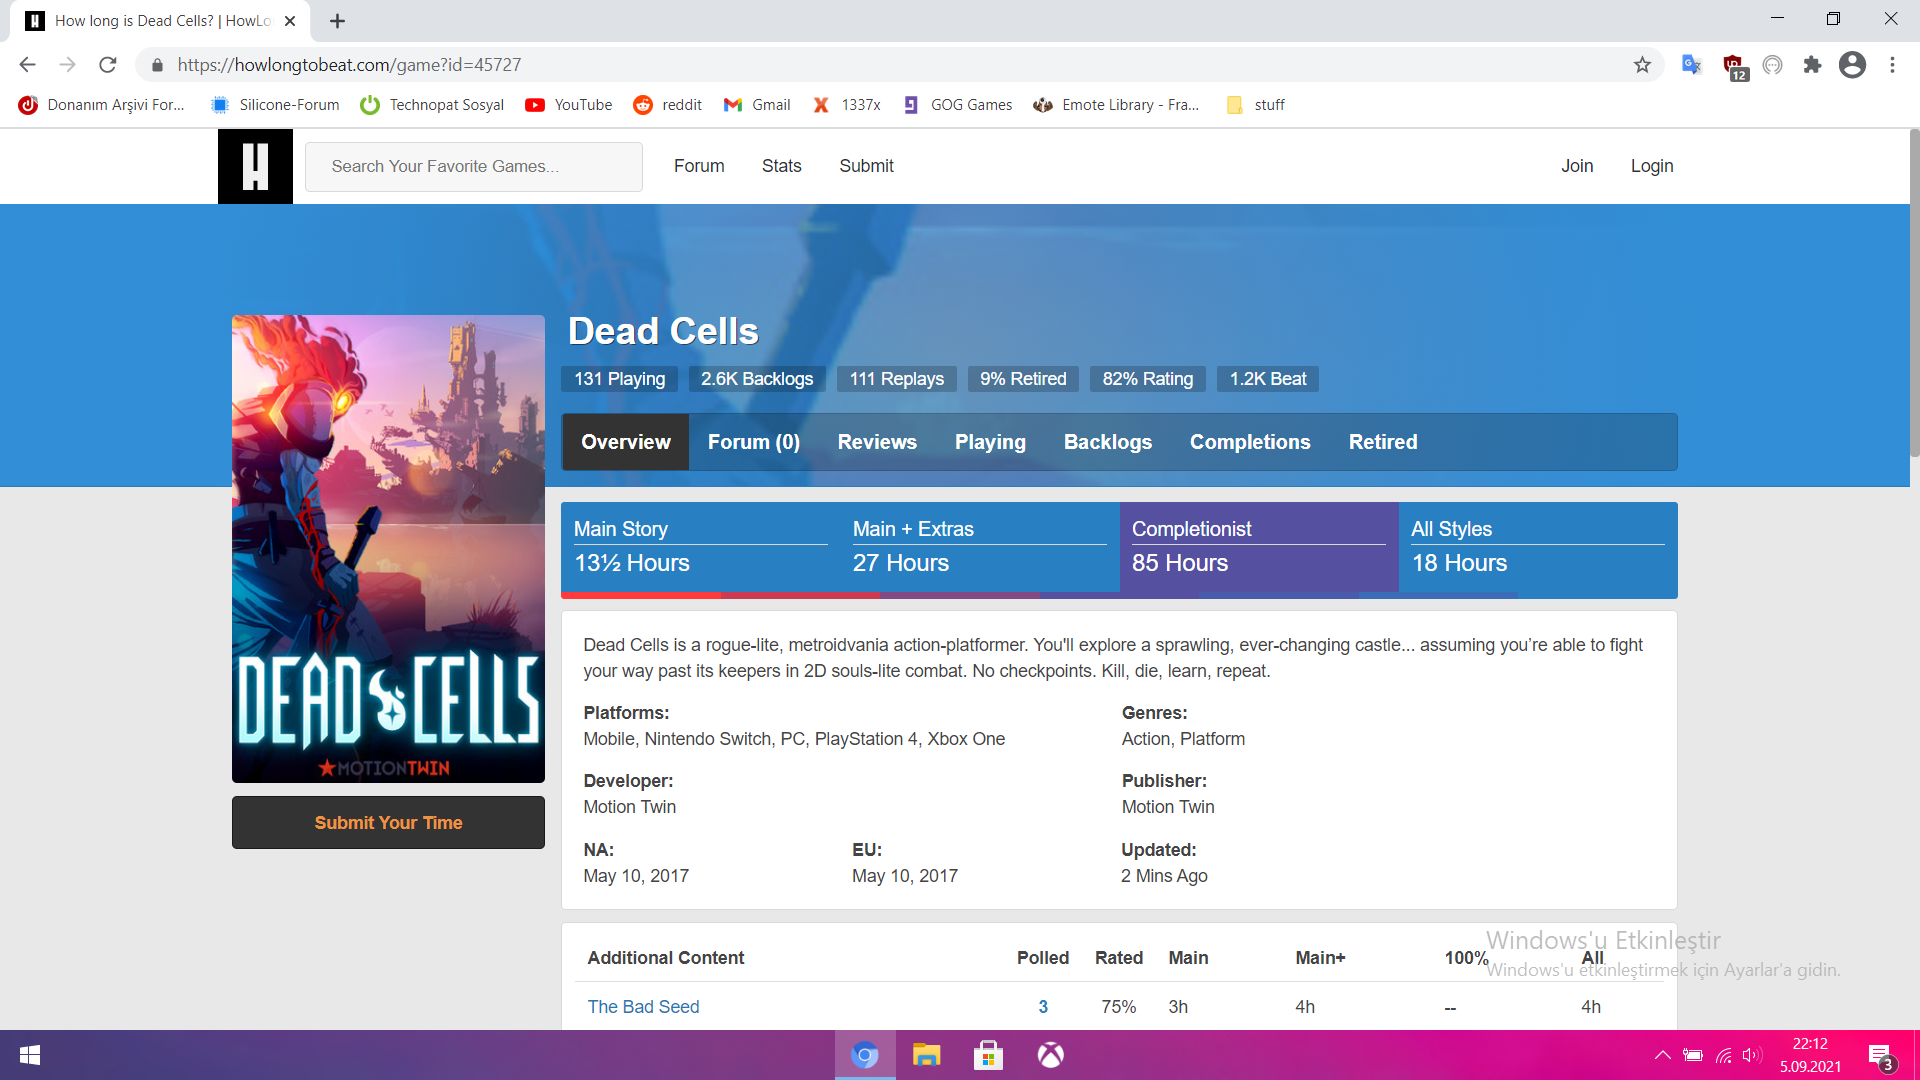Switch to Chrome in the taskbar
Viewport: 1920px width, 1080px height.
(x=865, y=1055)
